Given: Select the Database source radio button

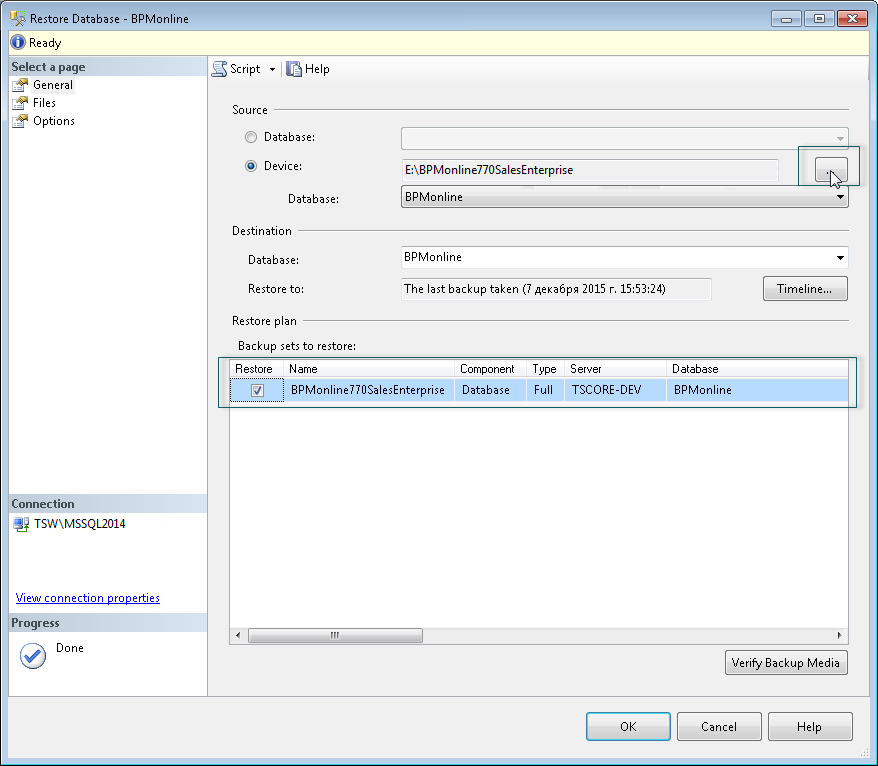Looking at the screenshot, I should point(251,137).
